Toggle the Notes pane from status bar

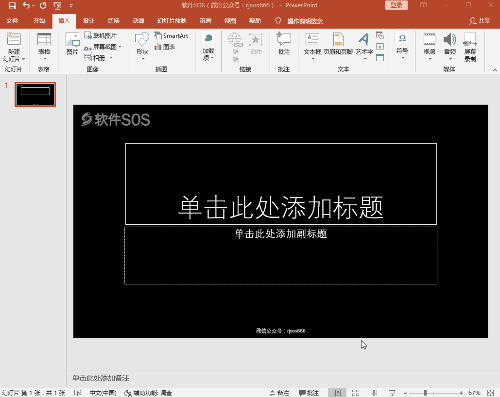pos(280,393)
